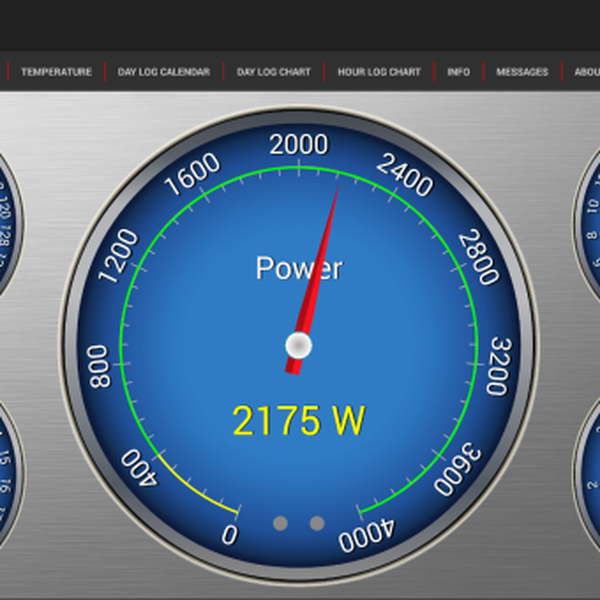Click the 800 mark on power gauge

tap(98, 368)
